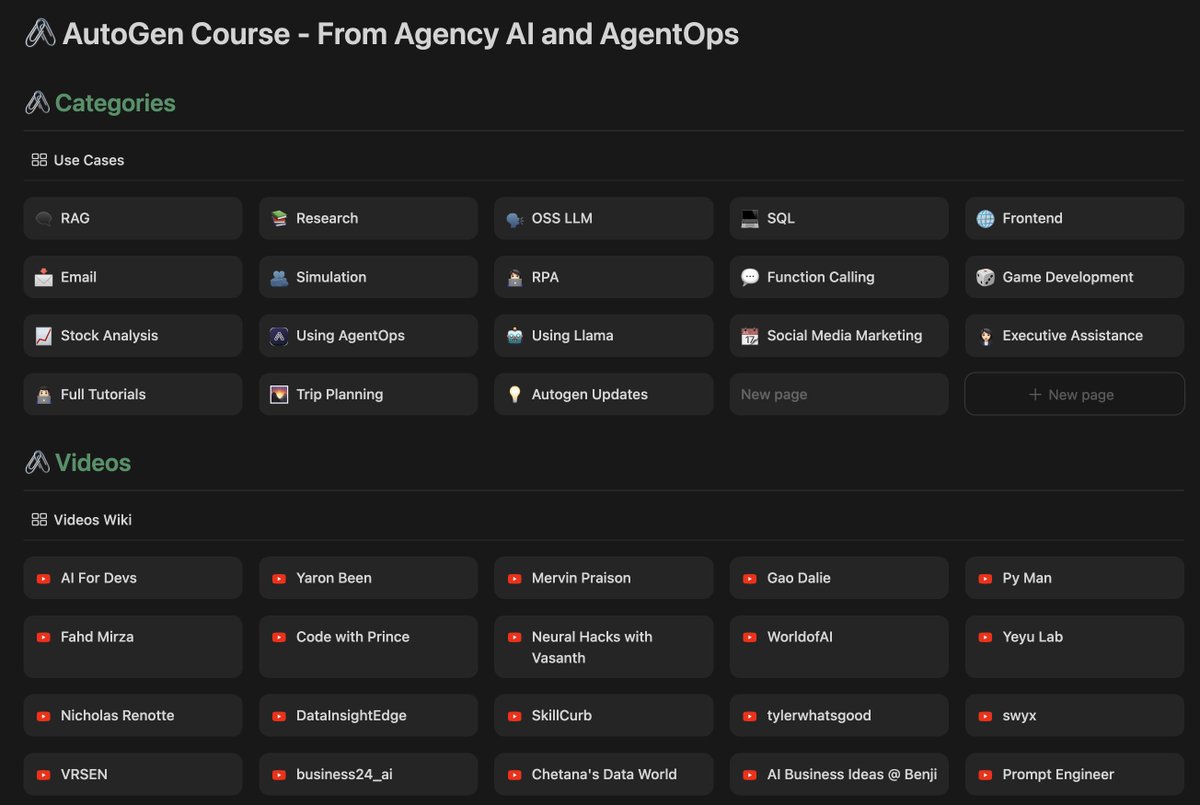Screen dimensions: 1200x805
Task: Open the DataInsightEdge card
Action: click(x=368, y=715)
